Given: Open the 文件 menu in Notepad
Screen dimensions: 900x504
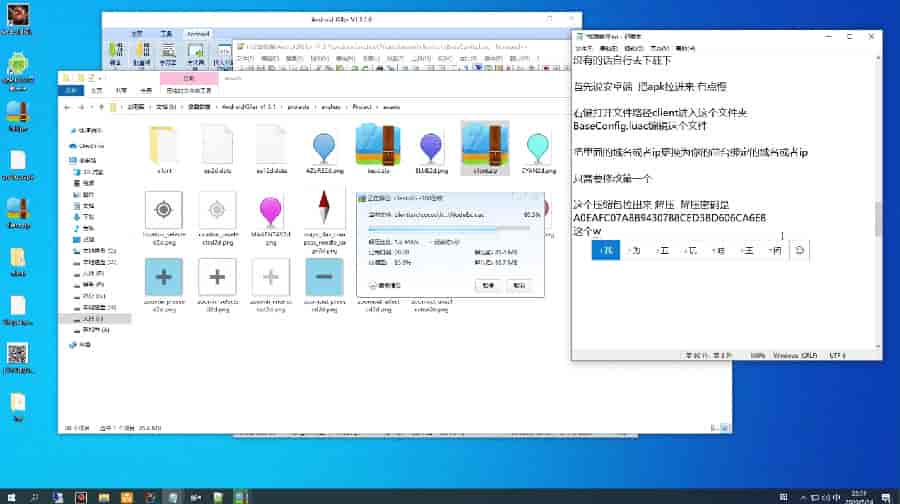Looking at the screenshot, I should pos(582,47).
